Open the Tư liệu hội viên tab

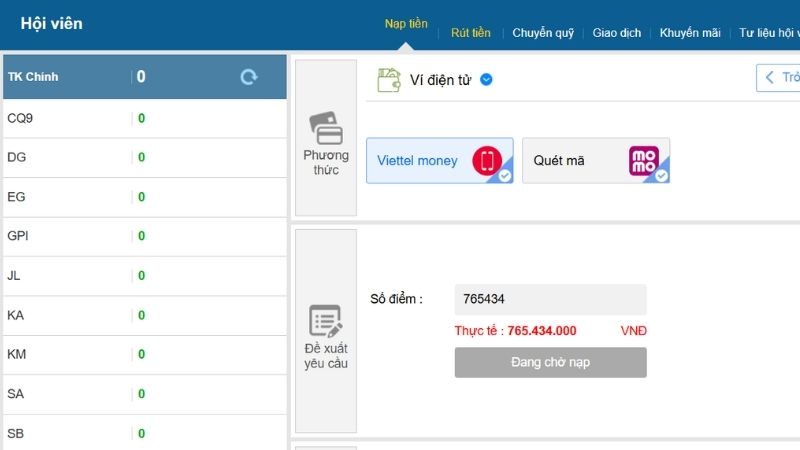(x=769, y=33)
